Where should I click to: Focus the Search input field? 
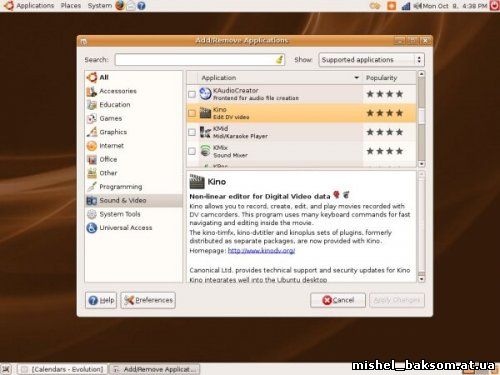click(200, 60)
